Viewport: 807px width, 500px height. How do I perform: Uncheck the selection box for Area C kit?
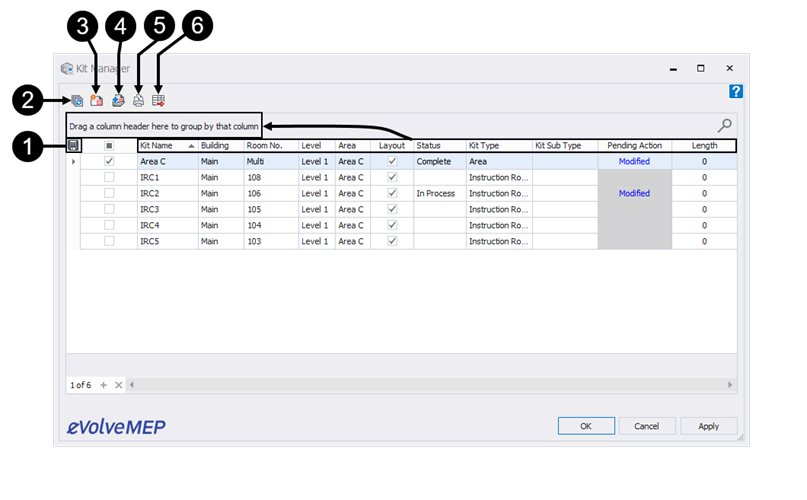click(x=109, y=161)
